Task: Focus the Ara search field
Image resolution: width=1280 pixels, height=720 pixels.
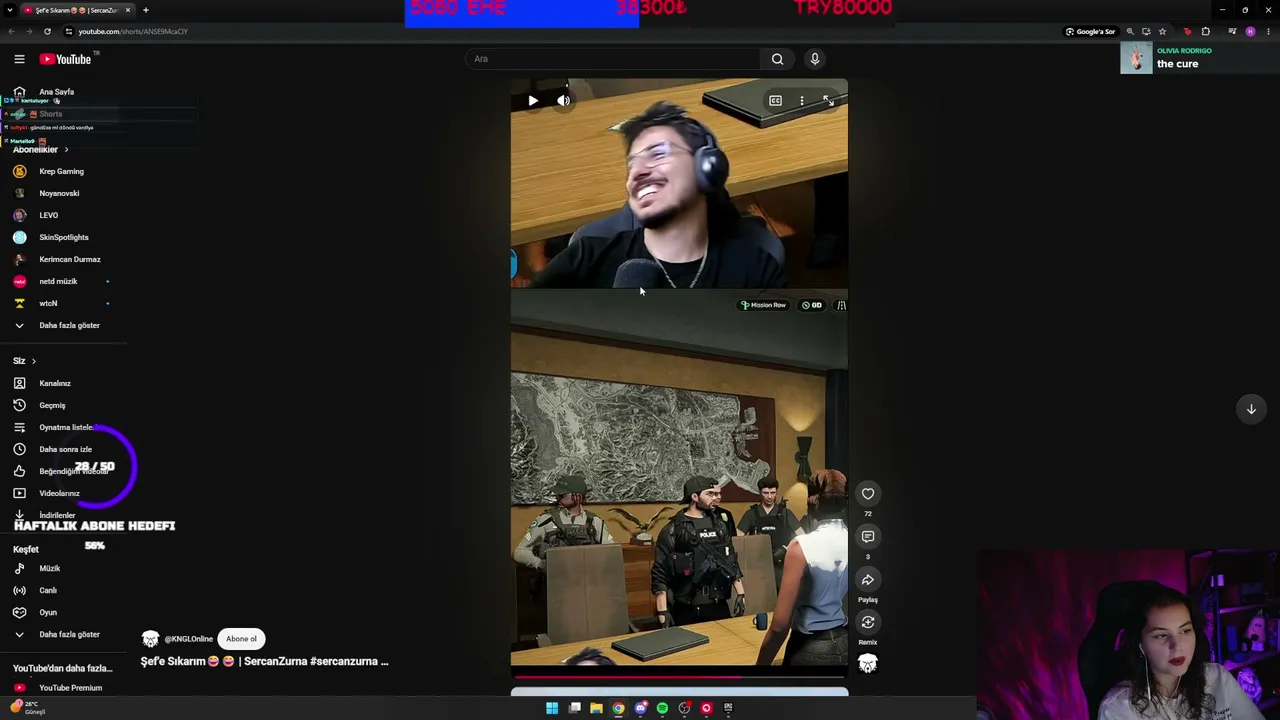Action: [613, 59]
